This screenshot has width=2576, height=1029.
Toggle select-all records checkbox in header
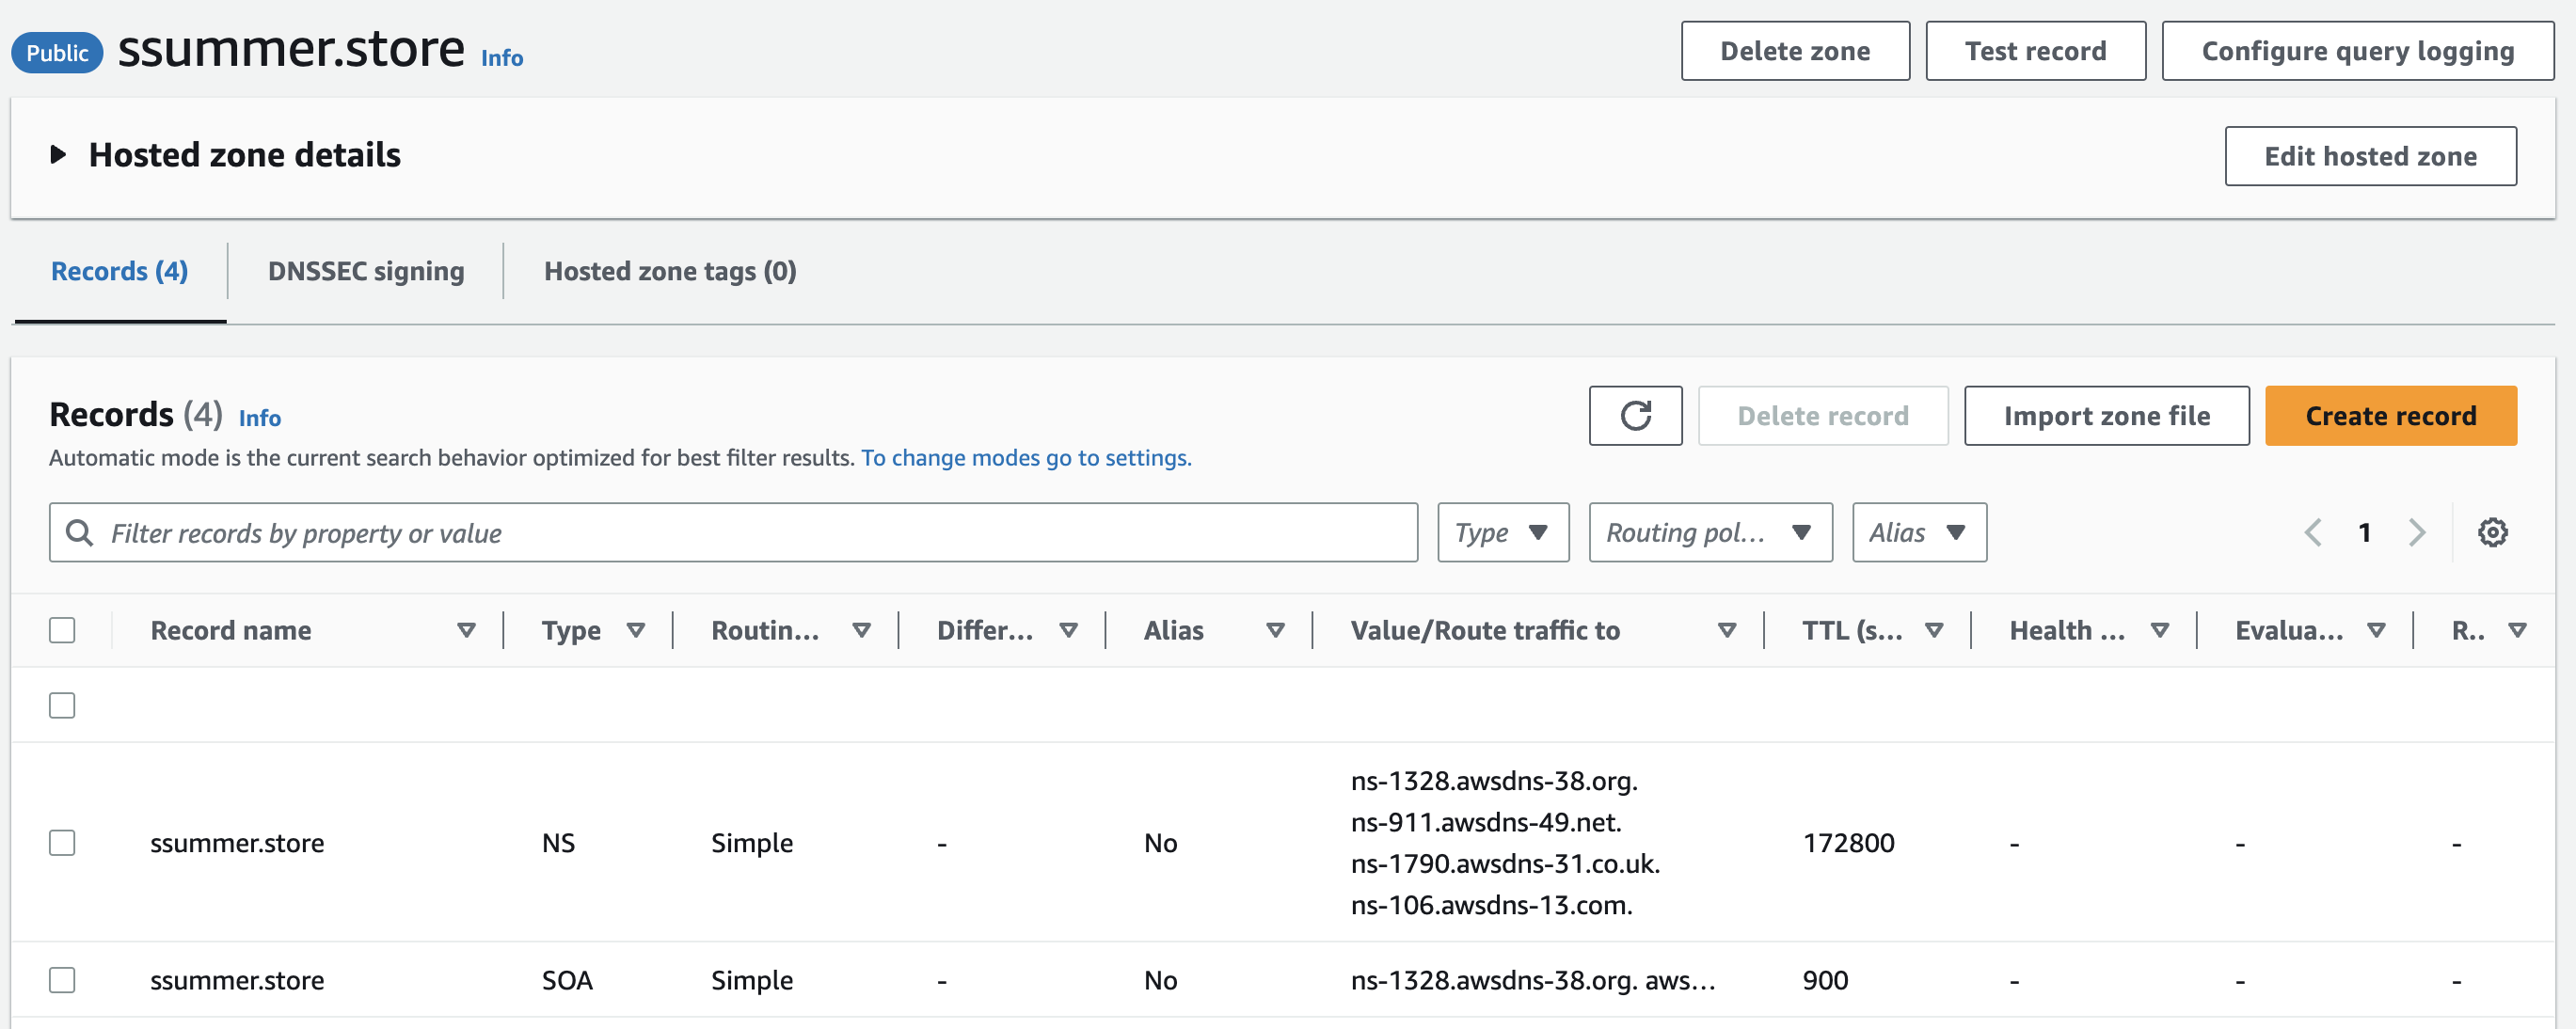62,630
